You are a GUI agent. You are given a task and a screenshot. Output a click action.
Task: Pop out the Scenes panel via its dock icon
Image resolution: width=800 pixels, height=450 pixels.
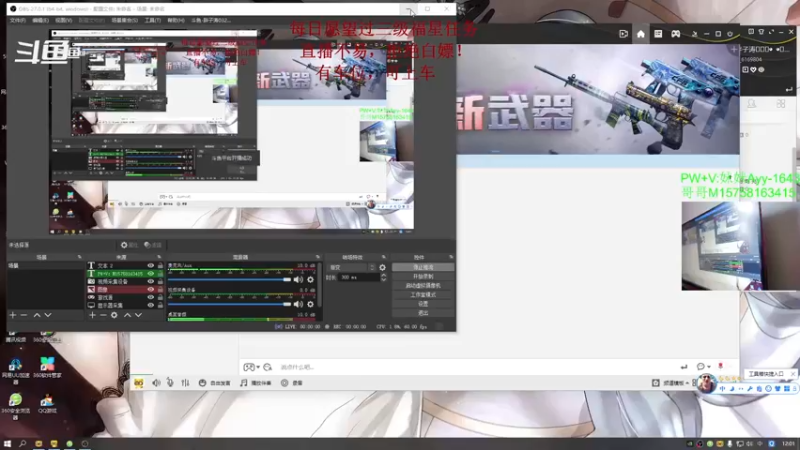(x=79, y=257)
